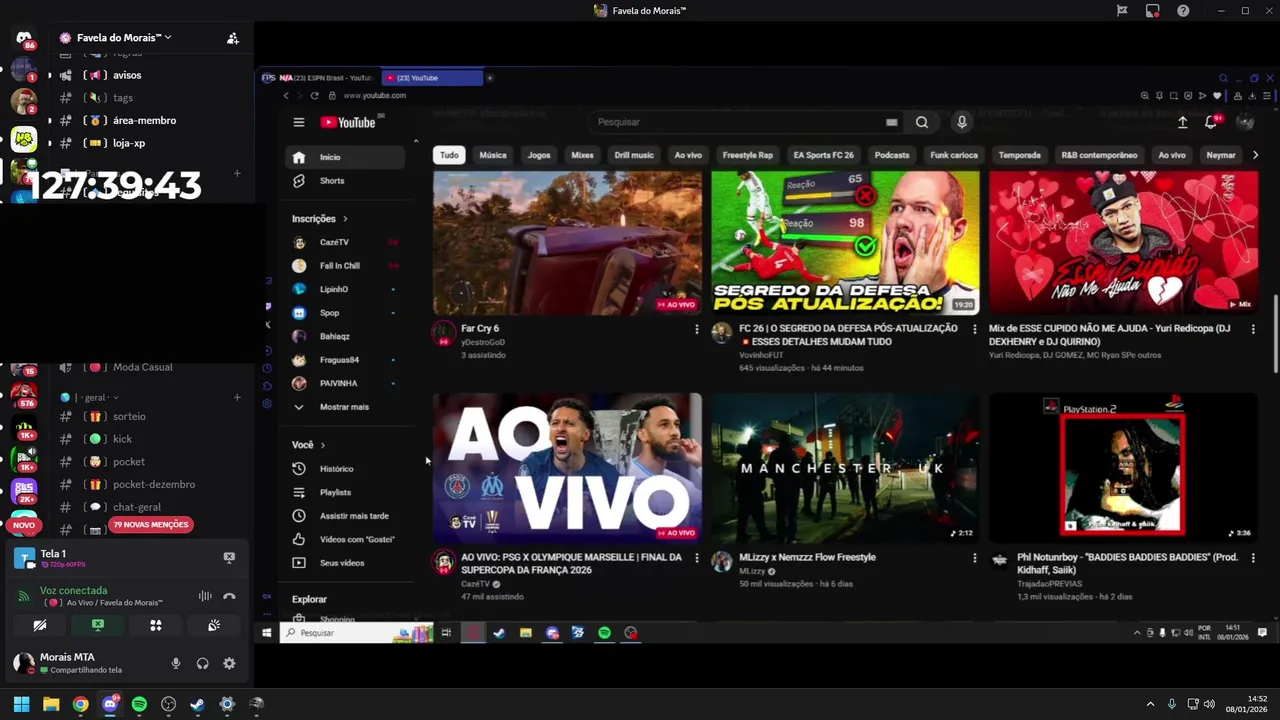Click YouTube search magnifier button in stream
The width and height of the screenshot is (1280, 720).
point(922,122)
